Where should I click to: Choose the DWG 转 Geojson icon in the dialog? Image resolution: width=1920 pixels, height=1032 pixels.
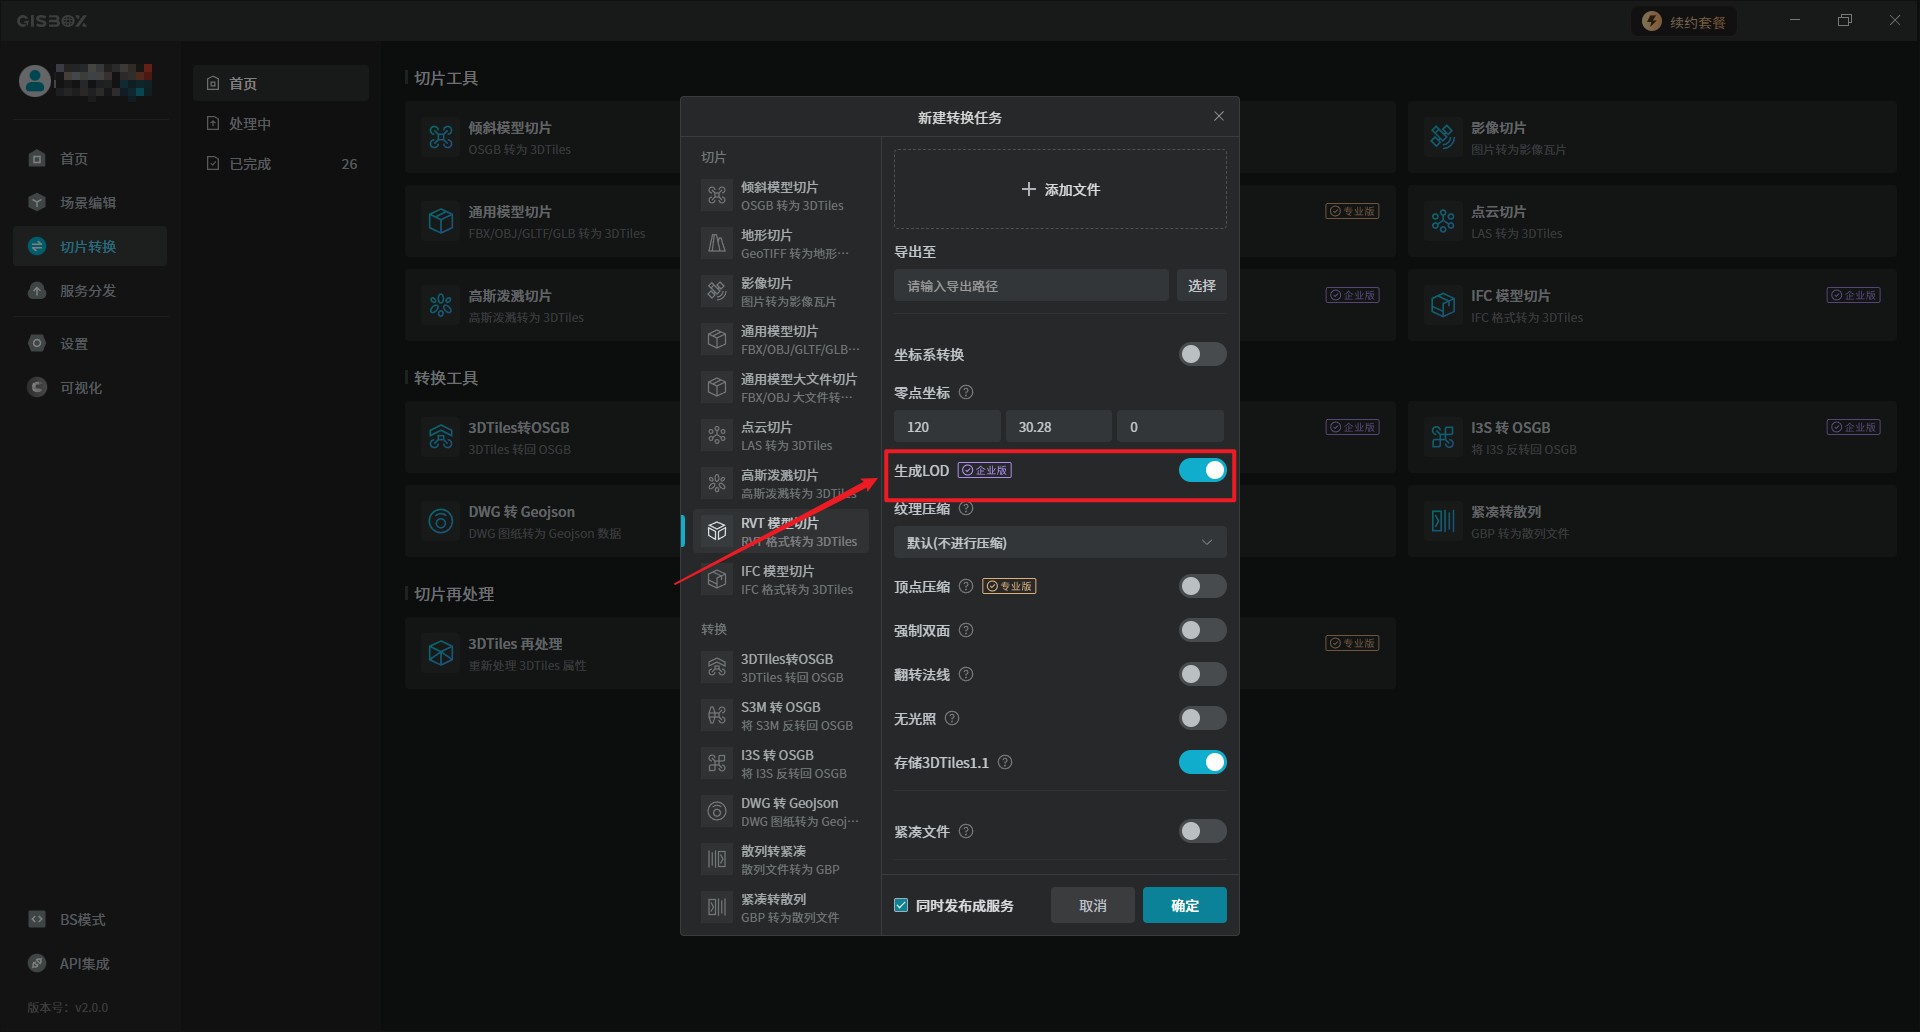point(717,811)
